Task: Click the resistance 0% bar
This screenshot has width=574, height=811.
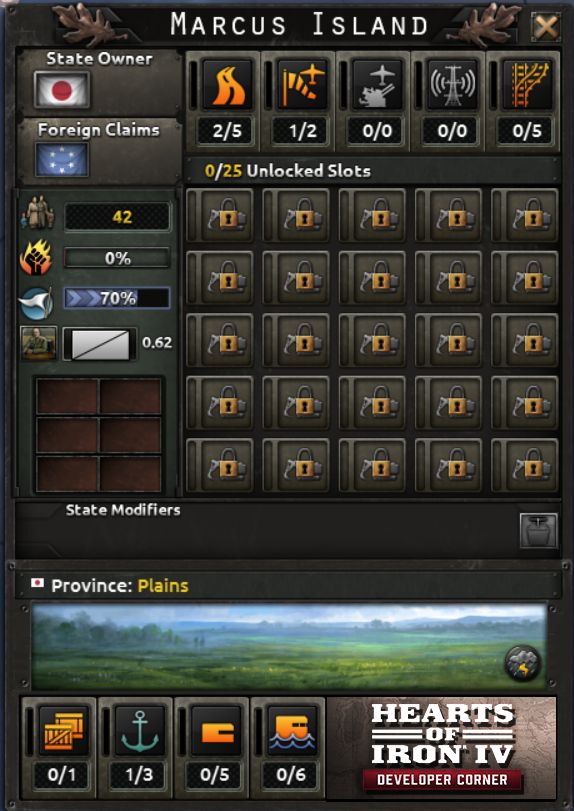Action: point(117,258)
